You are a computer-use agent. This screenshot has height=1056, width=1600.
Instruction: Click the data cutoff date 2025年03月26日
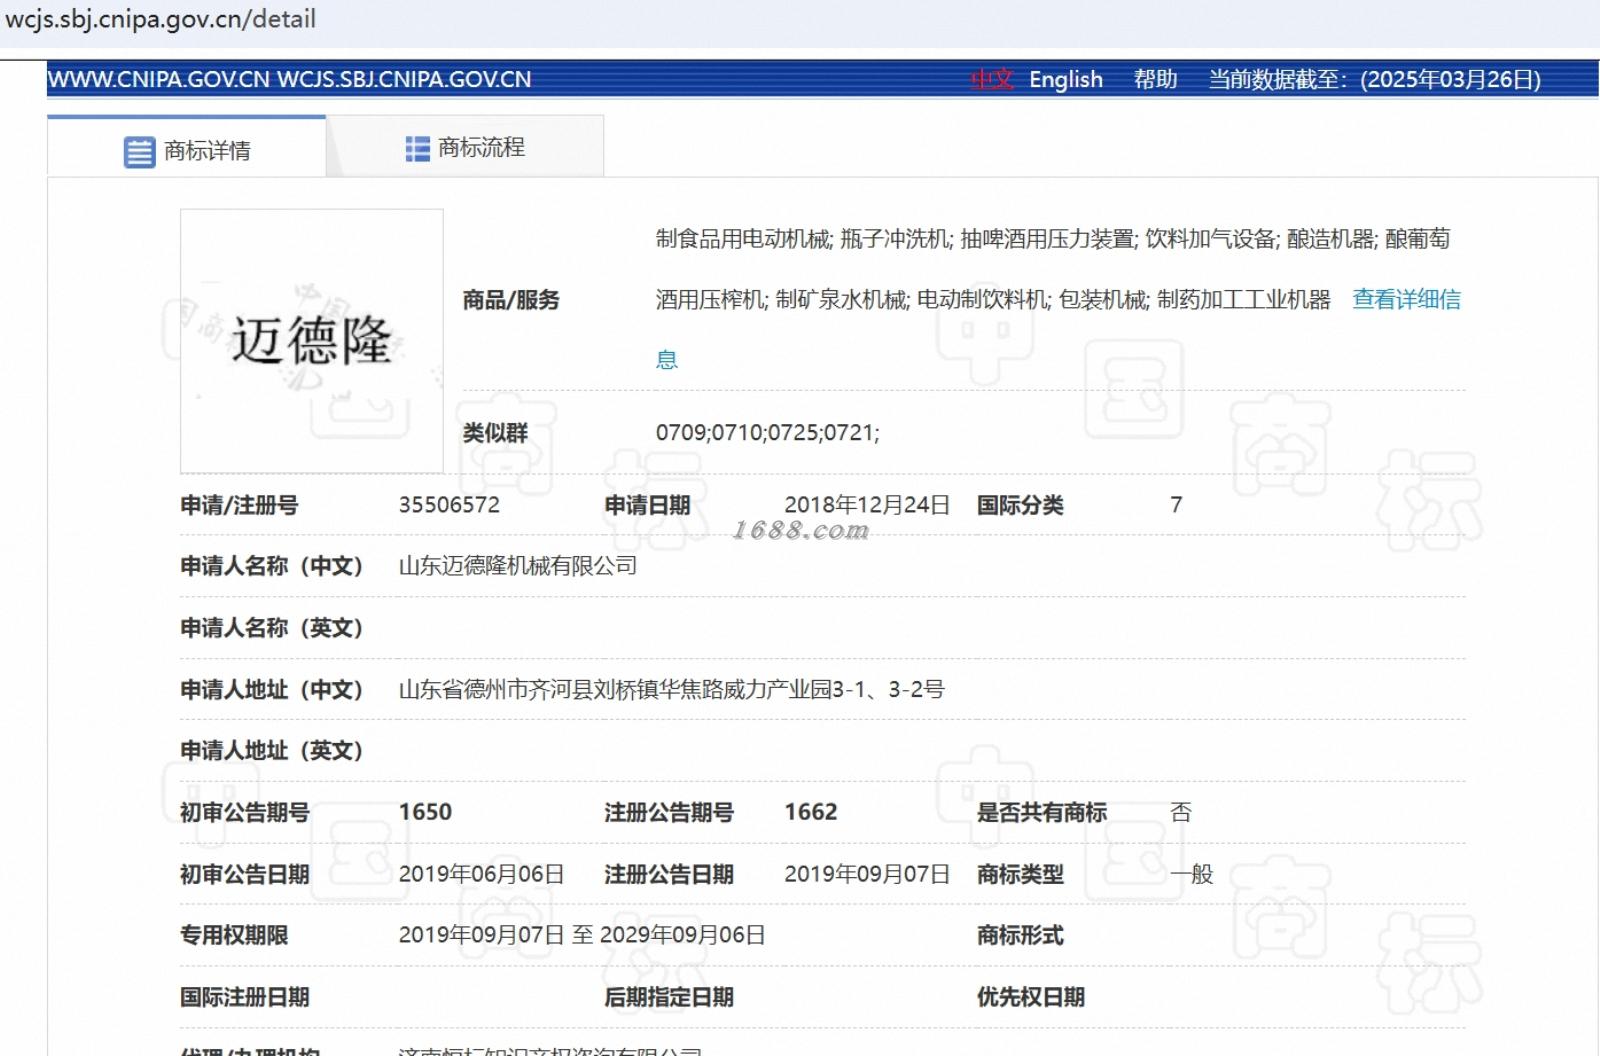(1452, 80)
